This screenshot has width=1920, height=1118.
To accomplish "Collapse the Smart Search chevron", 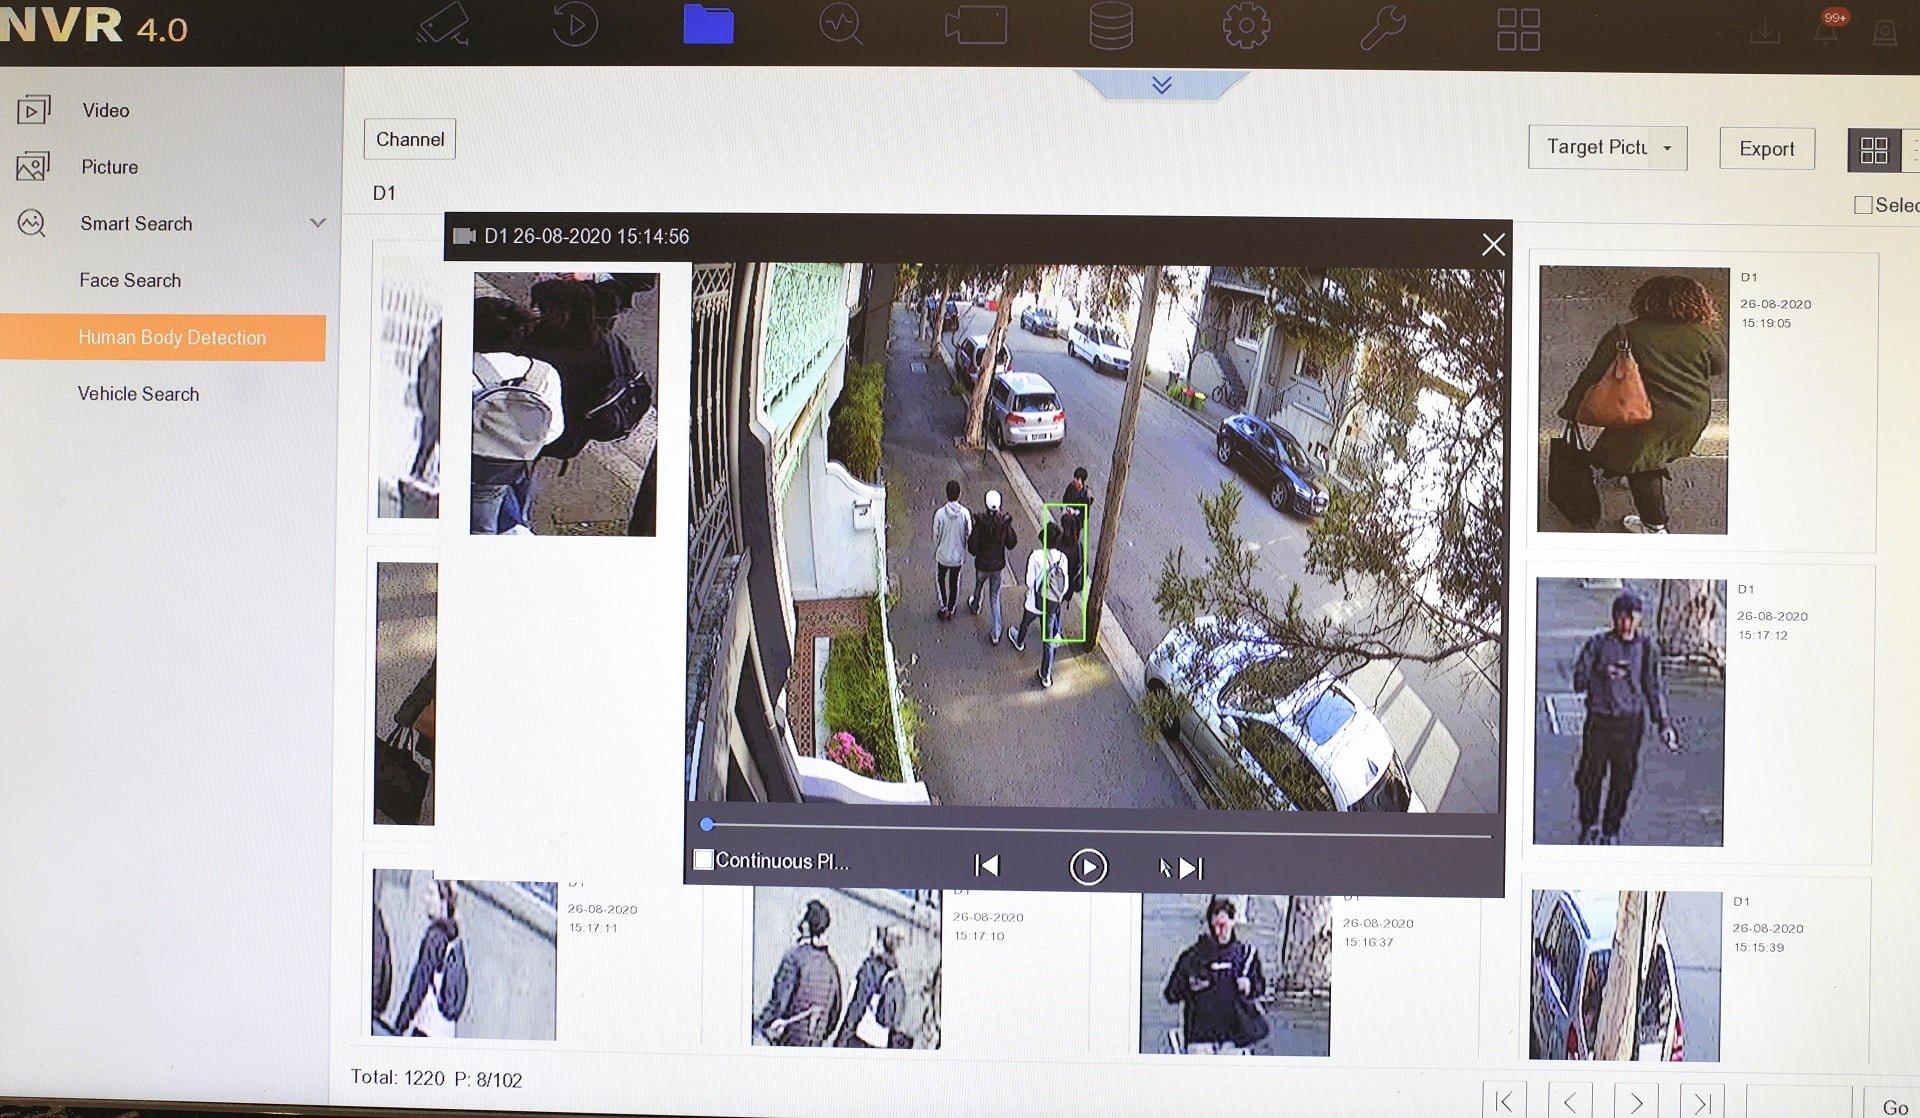I will [x=318, y=223].
